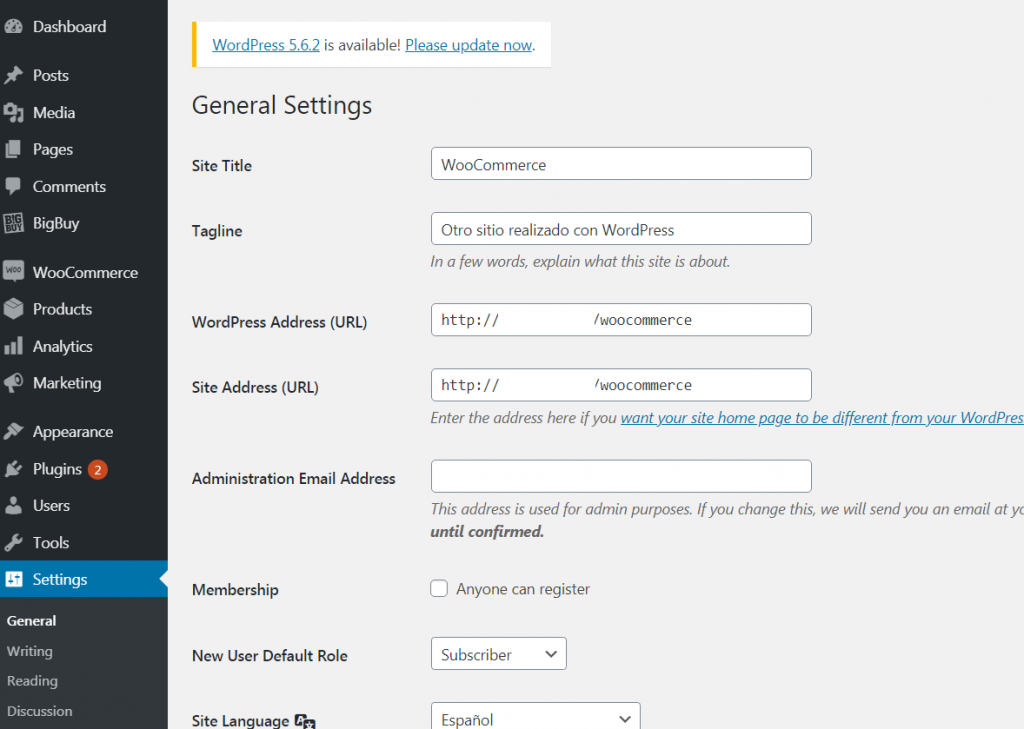Screen dimensions: 1024x729
Task: Click the Dashboard gauge icon
Action: [14, 27]
